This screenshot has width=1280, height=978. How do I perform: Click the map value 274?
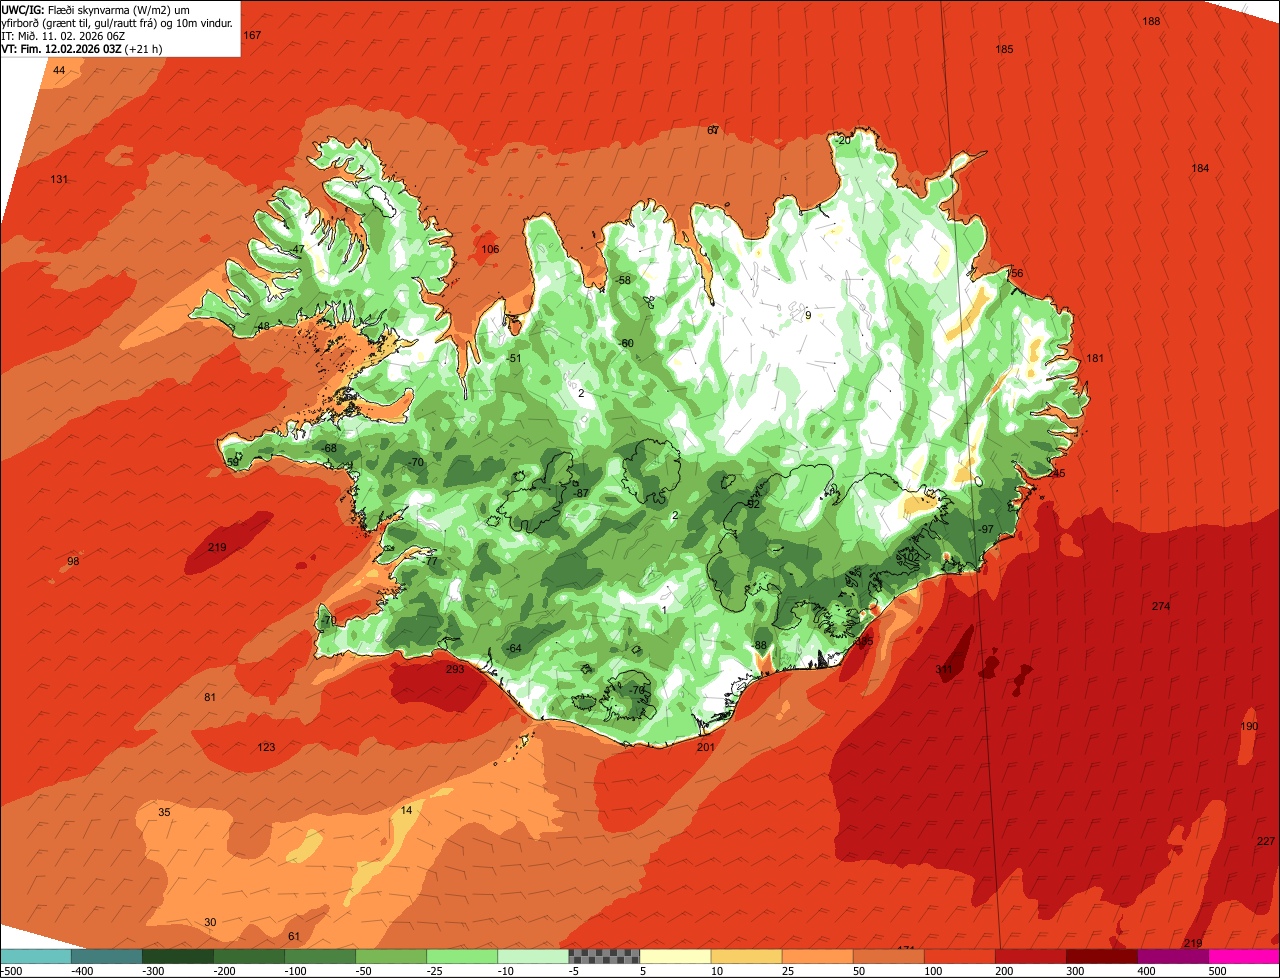coord(1160,606)
